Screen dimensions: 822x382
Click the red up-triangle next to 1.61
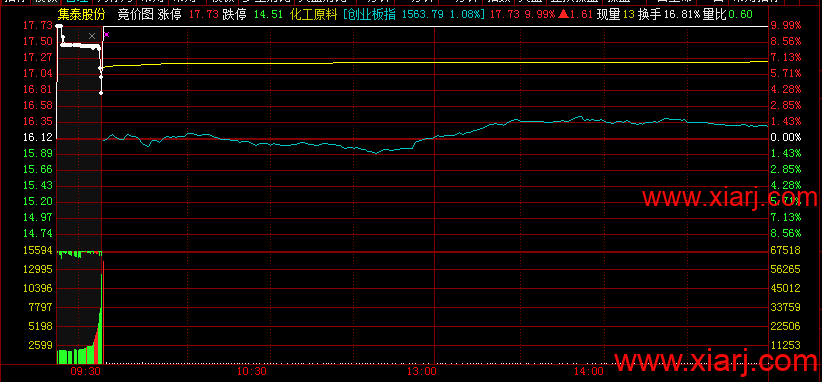[563, 15]
